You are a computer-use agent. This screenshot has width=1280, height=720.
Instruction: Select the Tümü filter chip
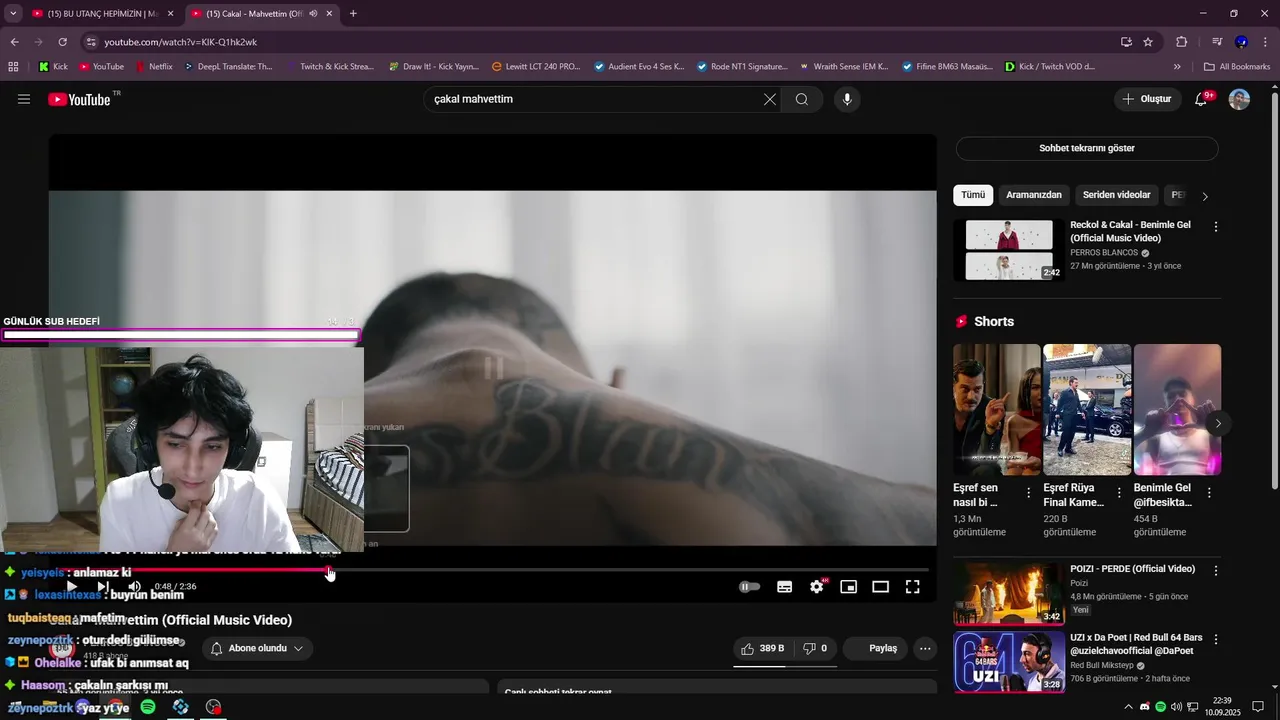(973, 195)
